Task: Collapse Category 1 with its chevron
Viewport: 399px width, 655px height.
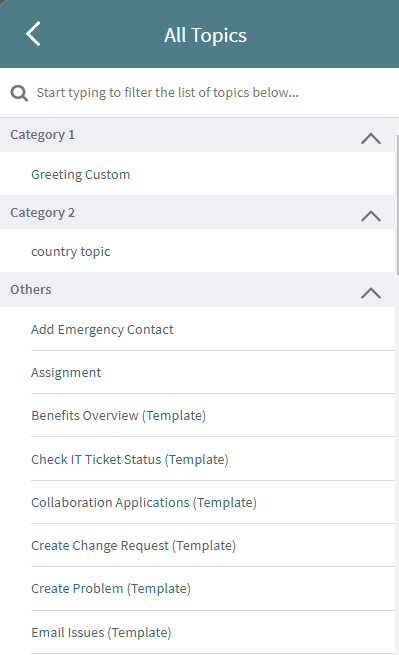Action: click(x=371, y=138)
